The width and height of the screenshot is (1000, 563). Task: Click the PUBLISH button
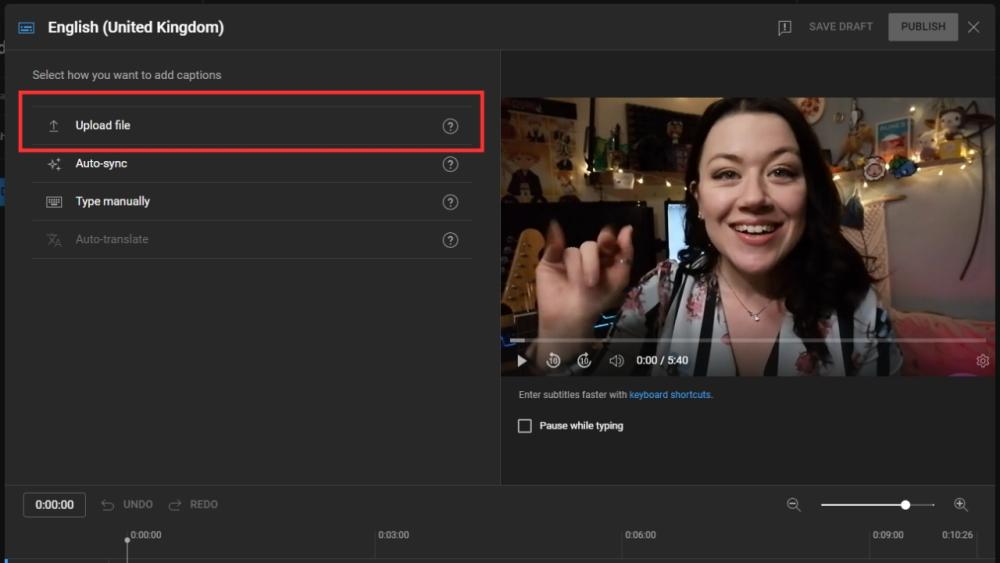(x=922, y=27)
